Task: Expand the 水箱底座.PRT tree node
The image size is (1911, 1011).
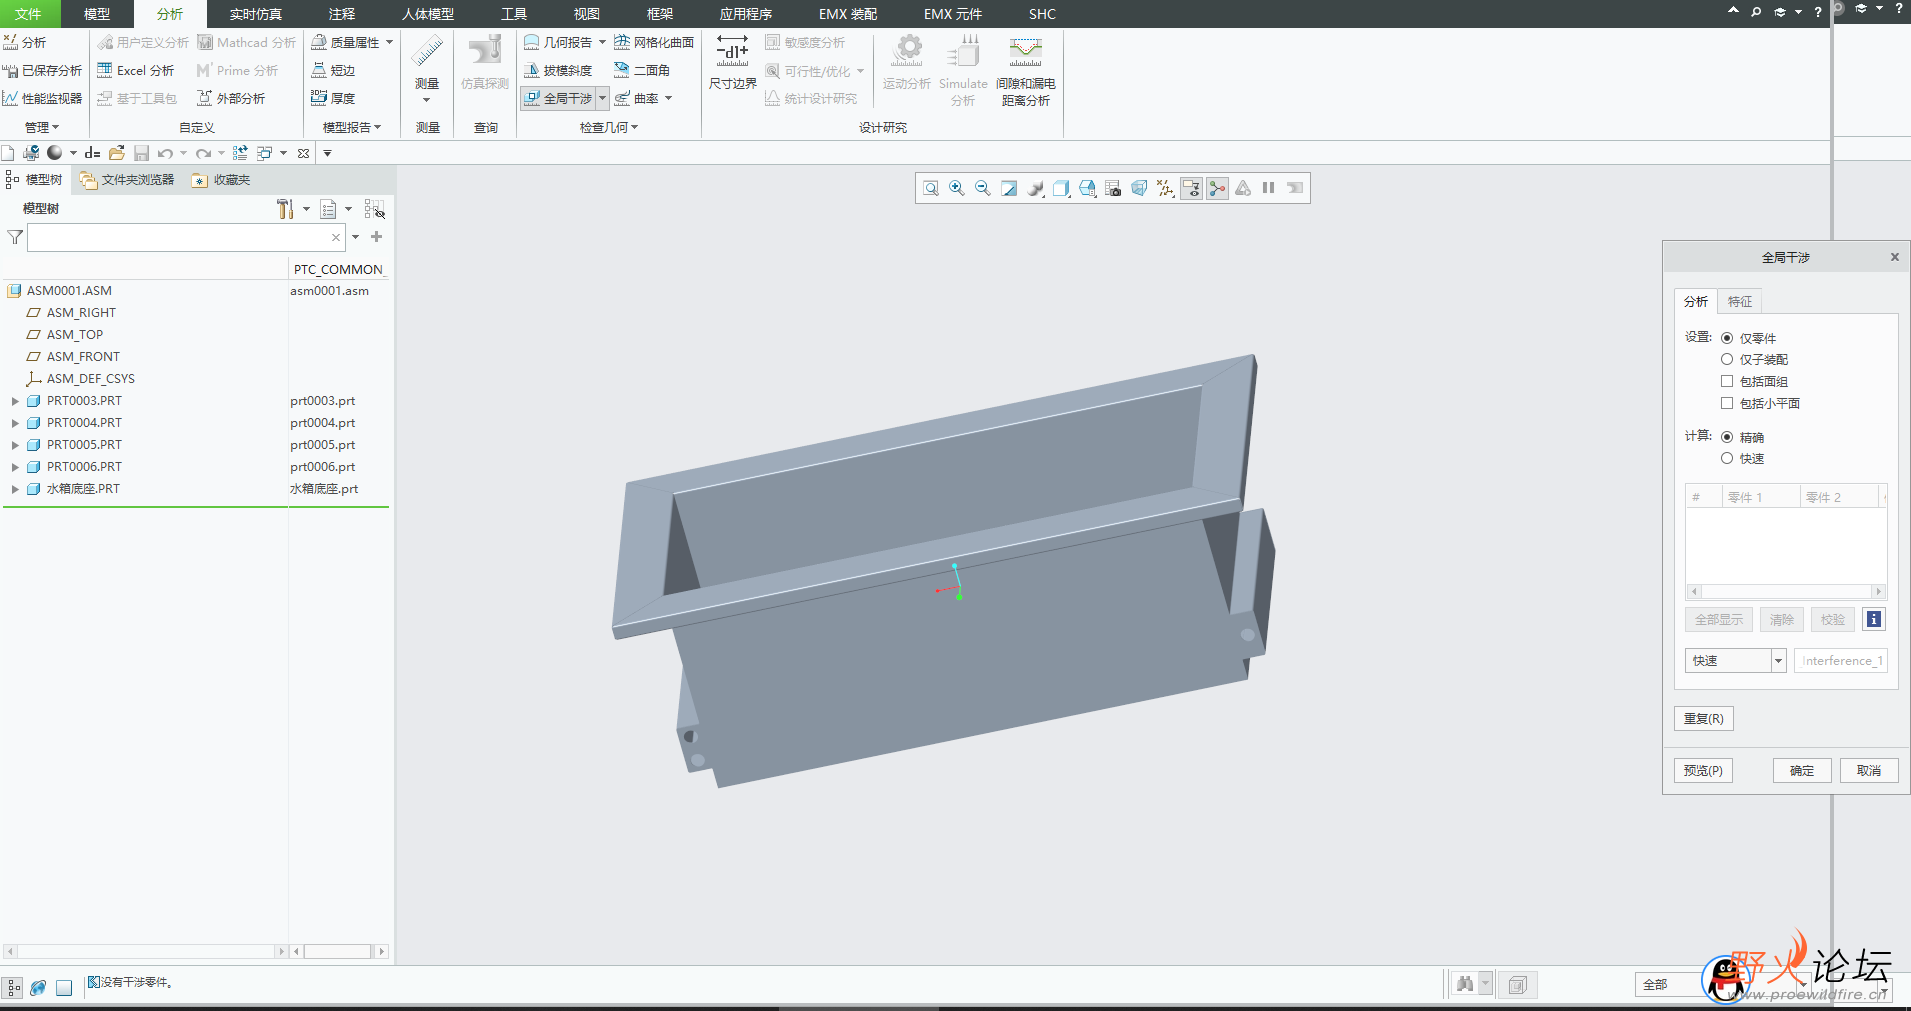Action: tap(15, 489)
